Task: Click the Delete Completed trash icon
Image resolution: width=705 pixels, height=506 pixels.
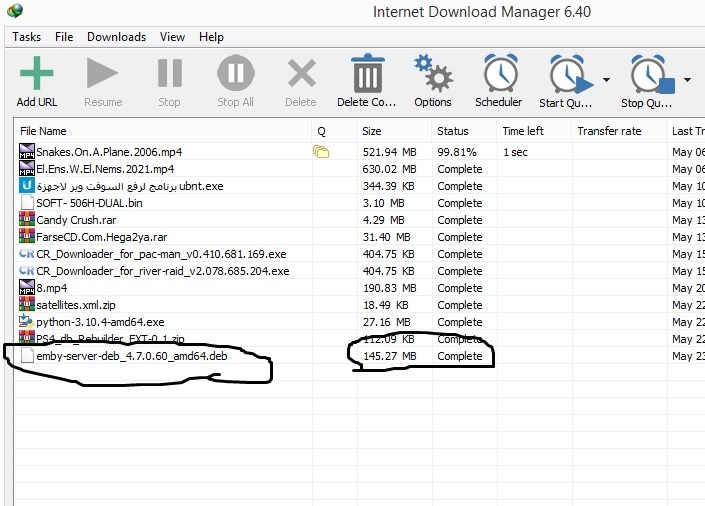Action: coord(367,75)
